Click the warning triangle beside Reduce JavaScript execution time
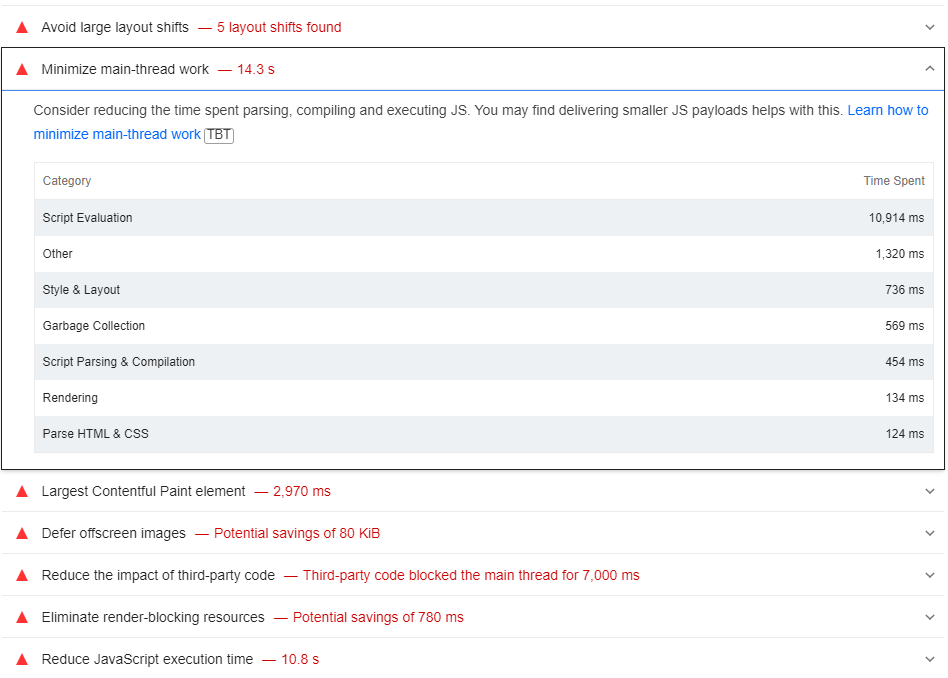Image resolution: width=948 pixels, height=678 pixels. [x=21, y=659]
